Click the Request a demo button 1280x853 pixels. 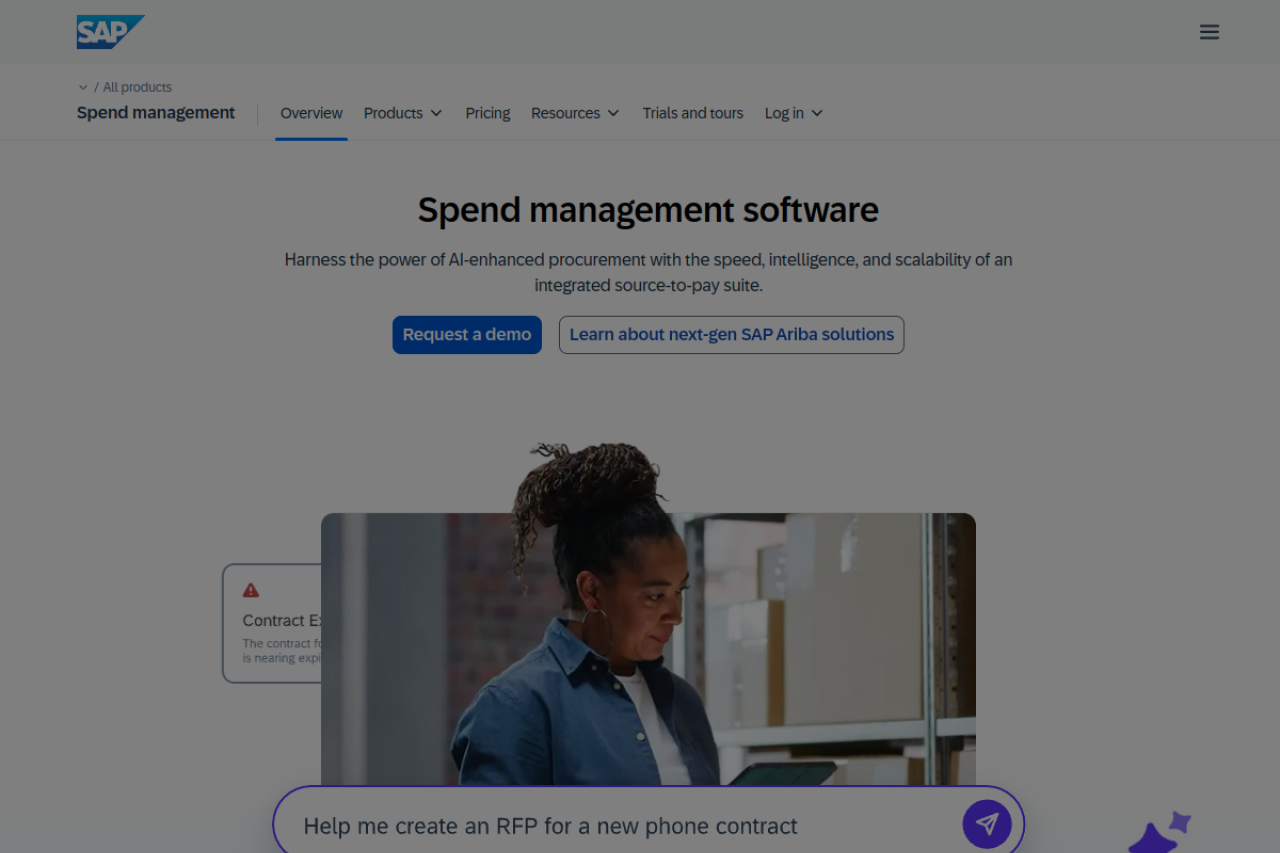(x=467, y=335)
